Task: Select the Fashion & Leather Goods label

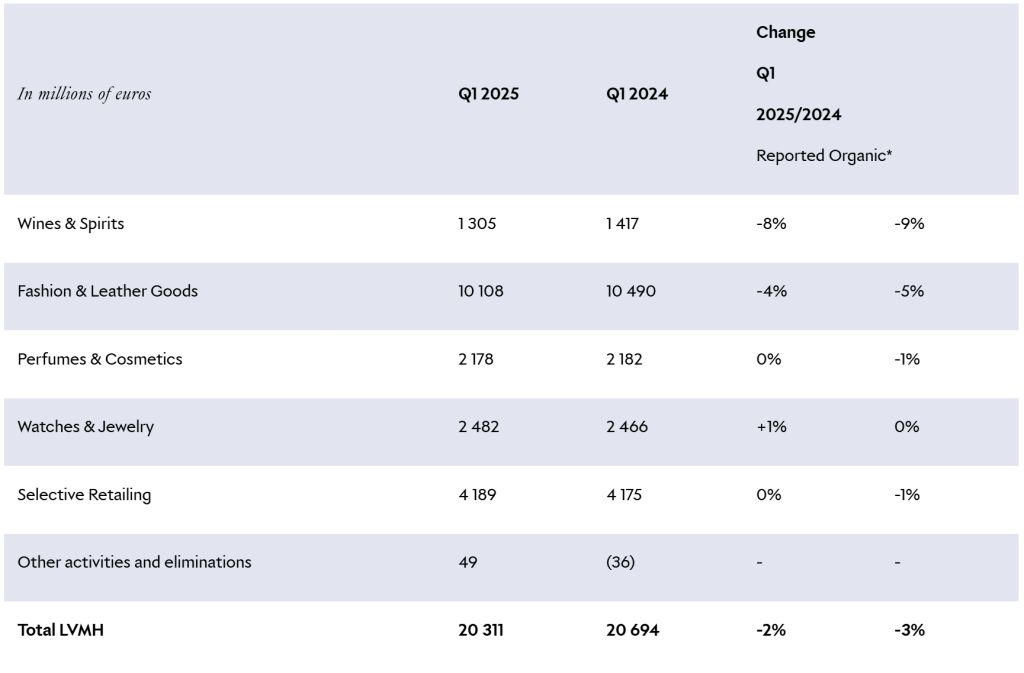Action: coord(108,291)
